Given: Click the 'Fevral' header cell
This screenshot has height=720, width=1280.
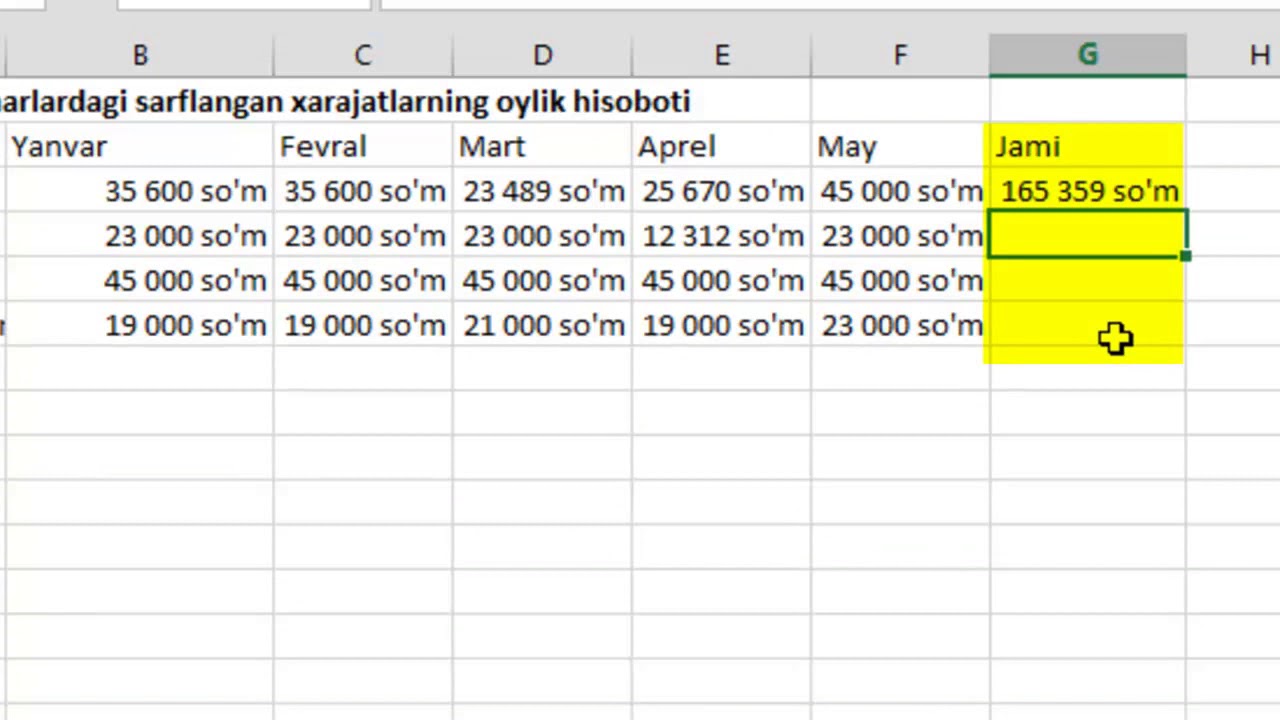Looking at the screenshot, I should [x=363, y=146].
